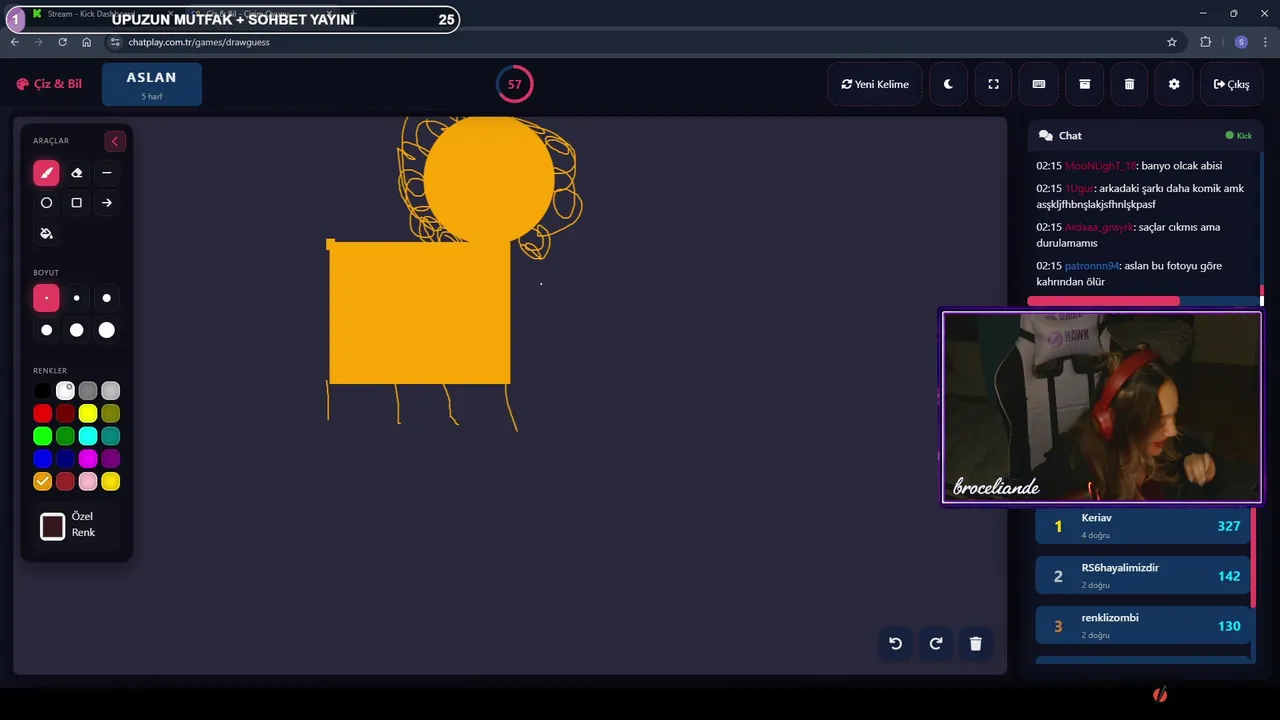Click the green Kick status indicator
The width and height of the screenshot is (1280, 720).
click(x=1239, y=135)
